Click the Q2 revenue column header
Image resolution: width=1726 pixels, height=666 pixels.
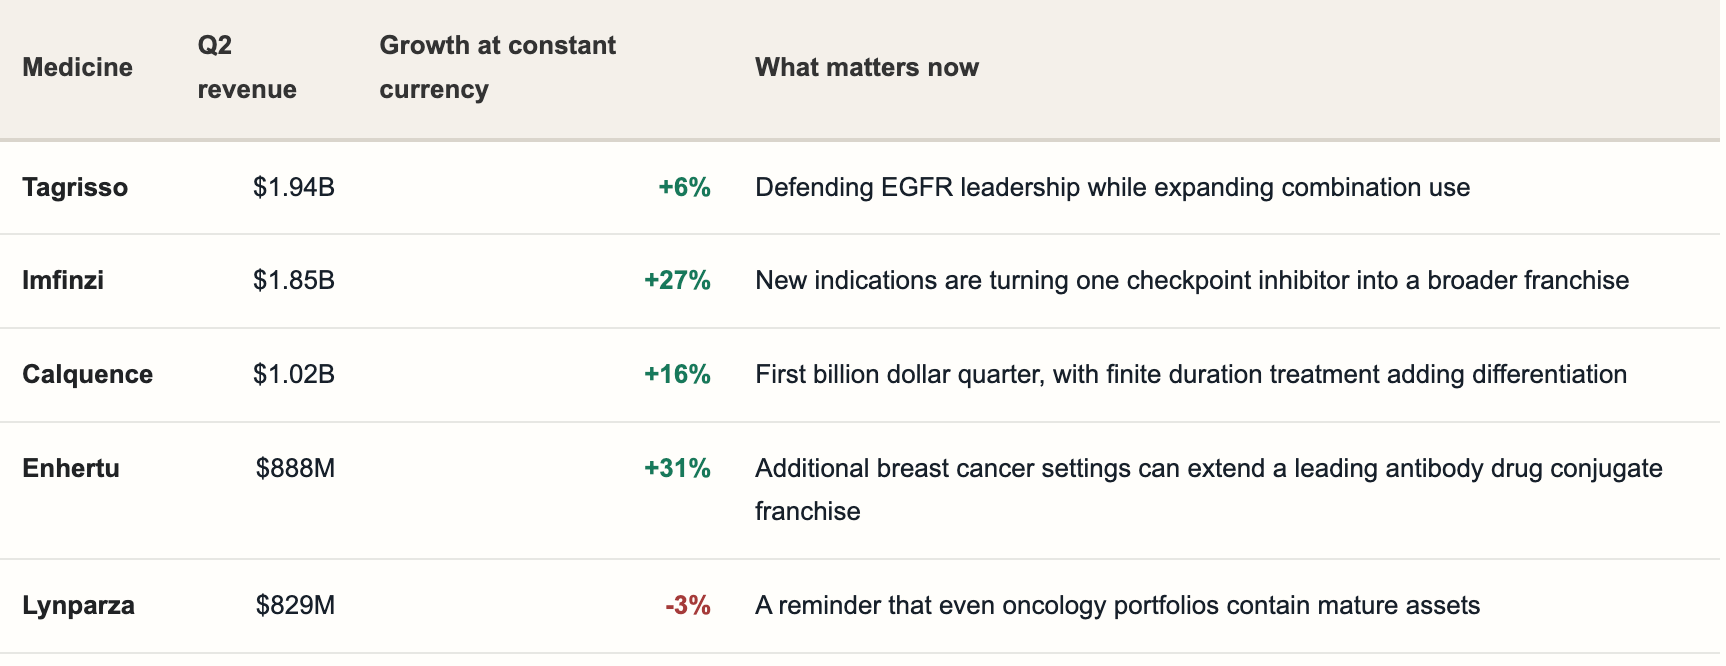click(247, 67)
